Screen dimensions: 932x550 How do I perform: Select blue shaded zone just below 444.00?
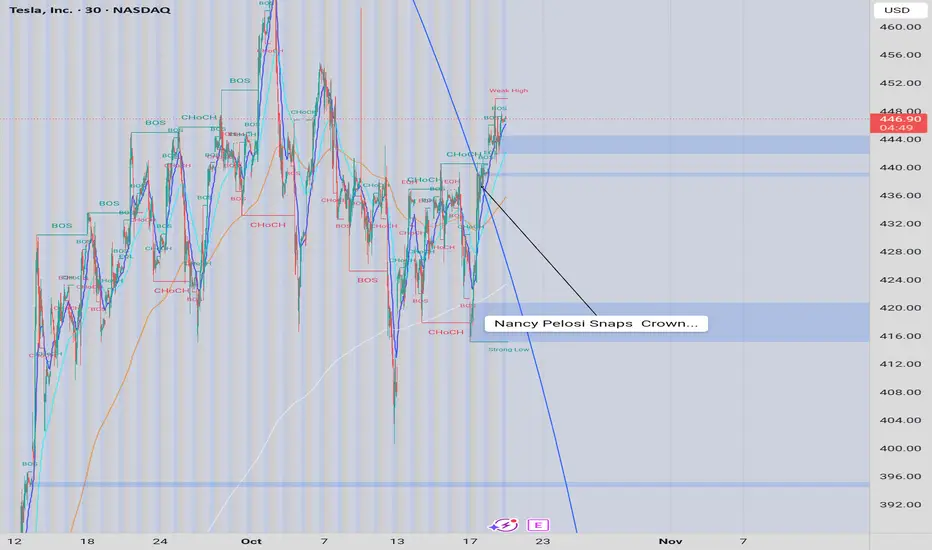(x=687, y=144)
